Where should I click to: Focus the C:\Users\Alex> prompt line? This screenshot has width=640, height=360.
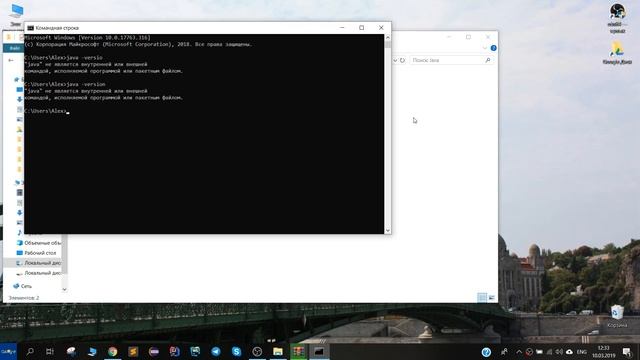tap(47, 111)
